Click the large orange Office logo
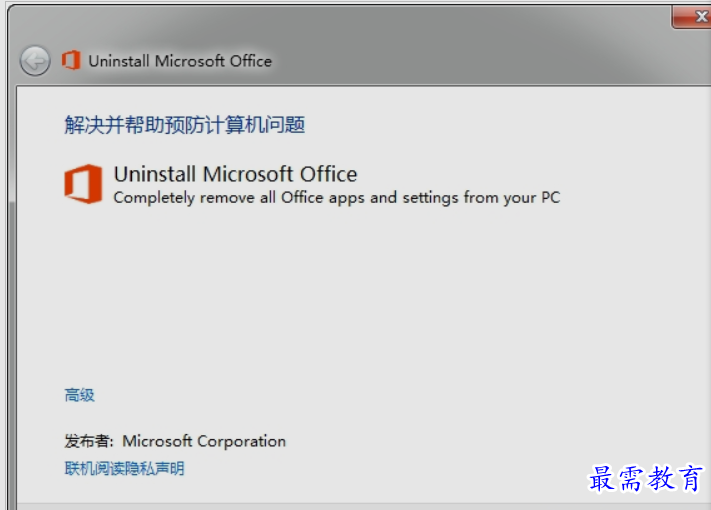 [83, 184]
